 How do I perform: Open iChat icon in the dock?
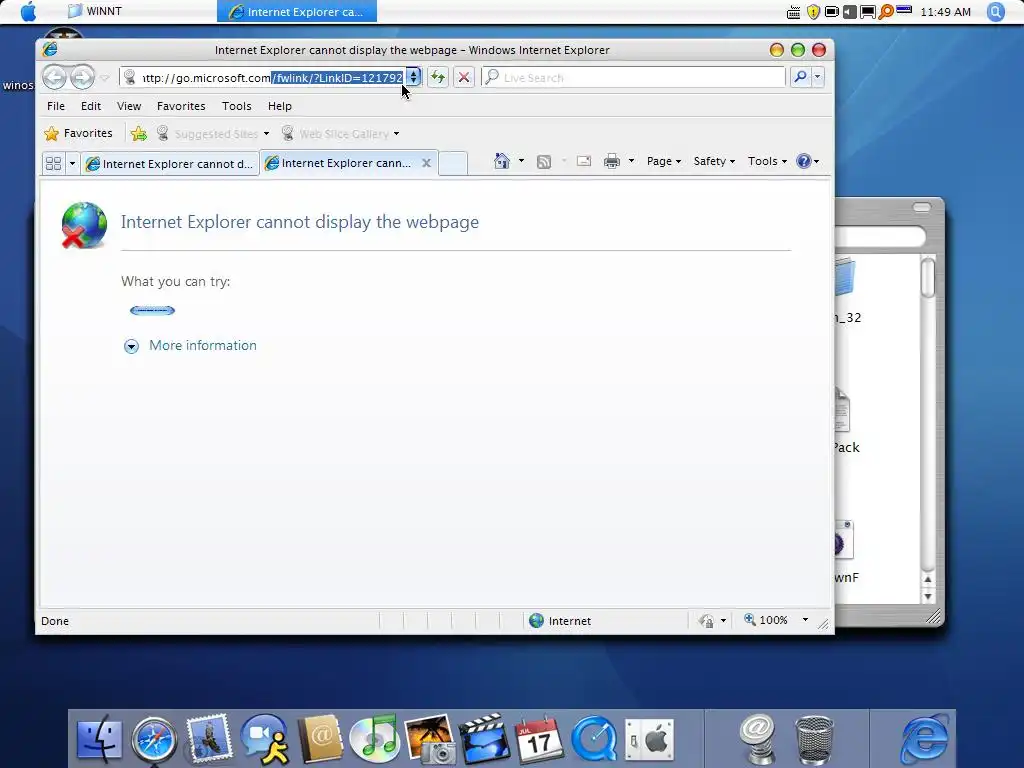[x=264, y=739]
